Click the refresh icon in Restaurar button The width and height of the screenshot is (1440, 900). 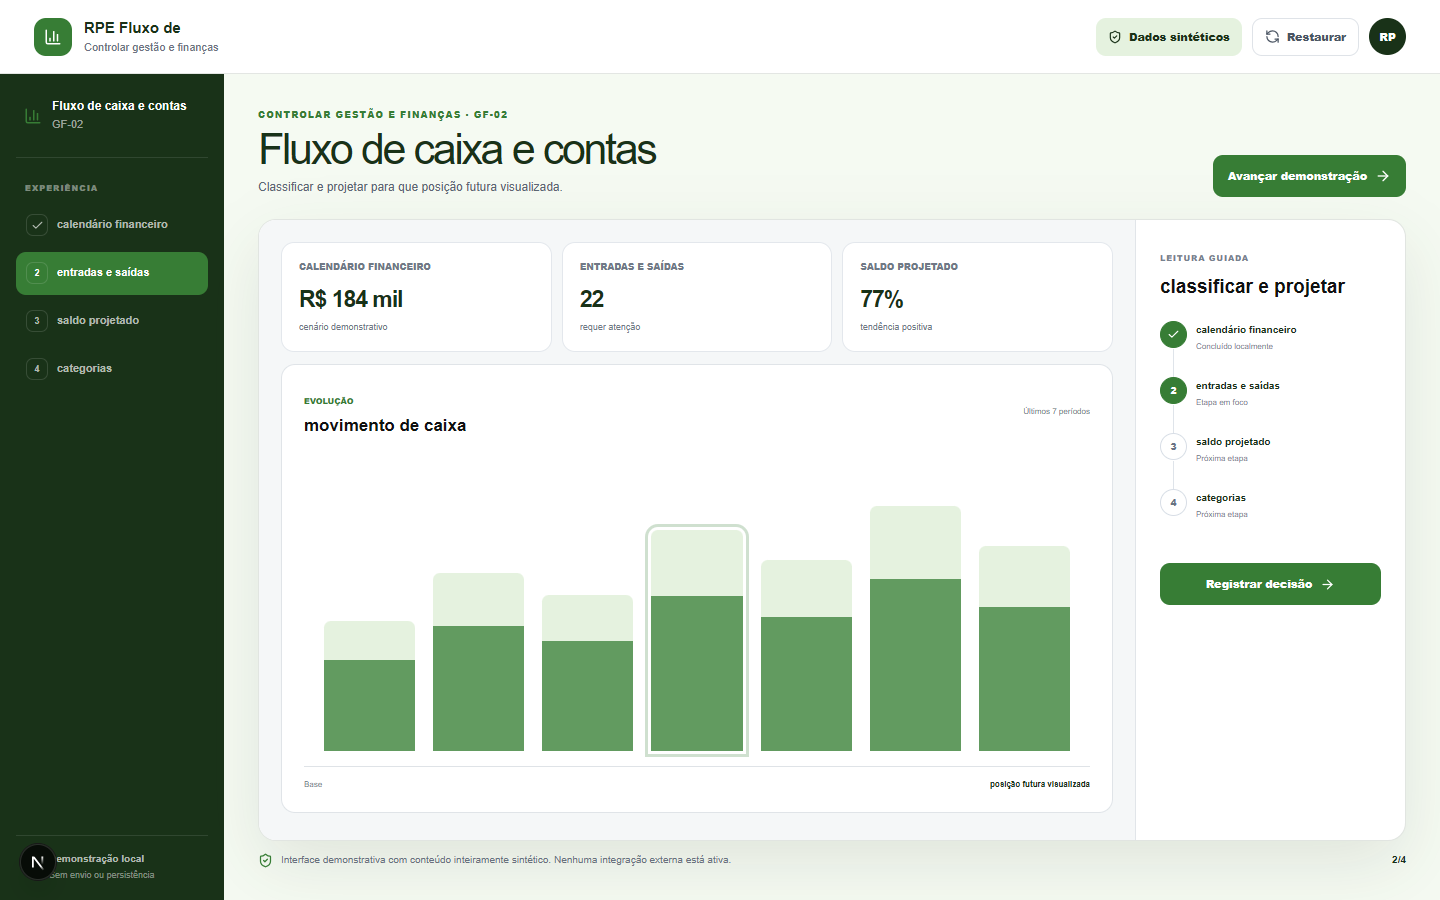1272,37
